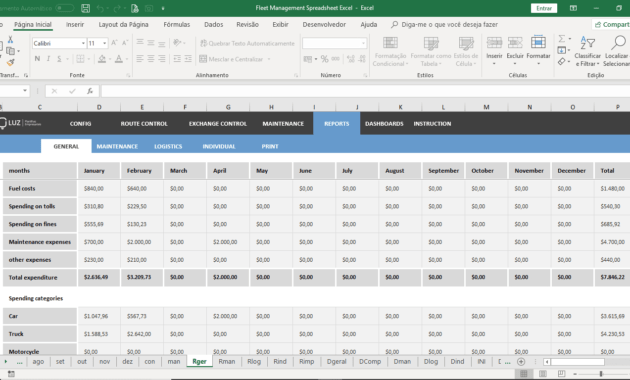Screen dimensions: 630x380
Task: Toggle italic formatting (I)
Action: 48,59
